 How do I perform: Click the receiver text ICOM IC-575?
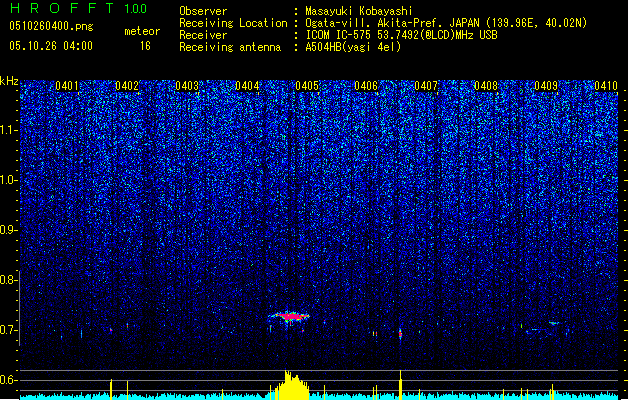[339, 35]
